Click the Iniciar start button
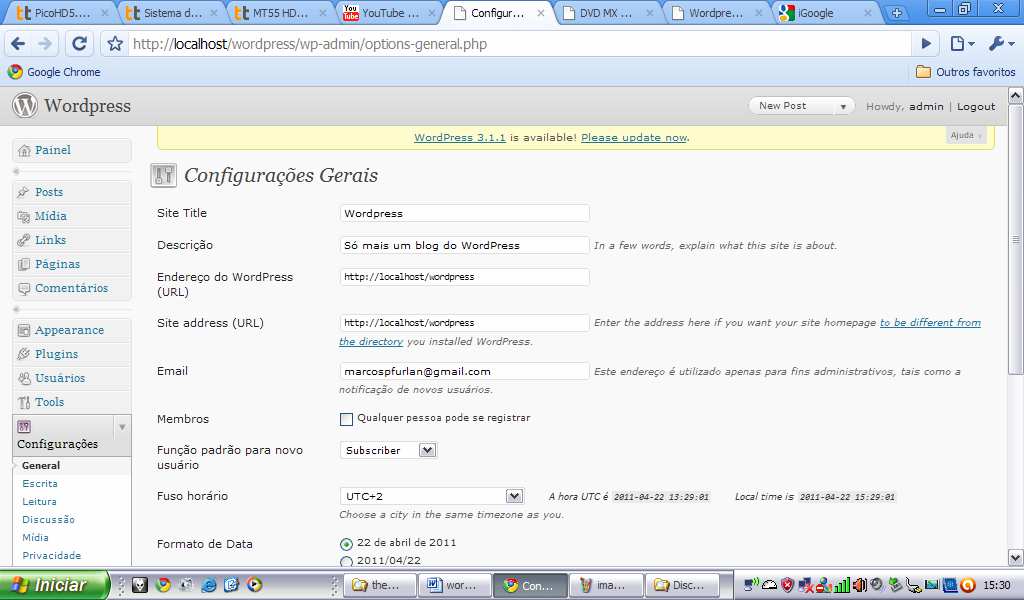1024x600 pixels. click(x=55, y=584)
